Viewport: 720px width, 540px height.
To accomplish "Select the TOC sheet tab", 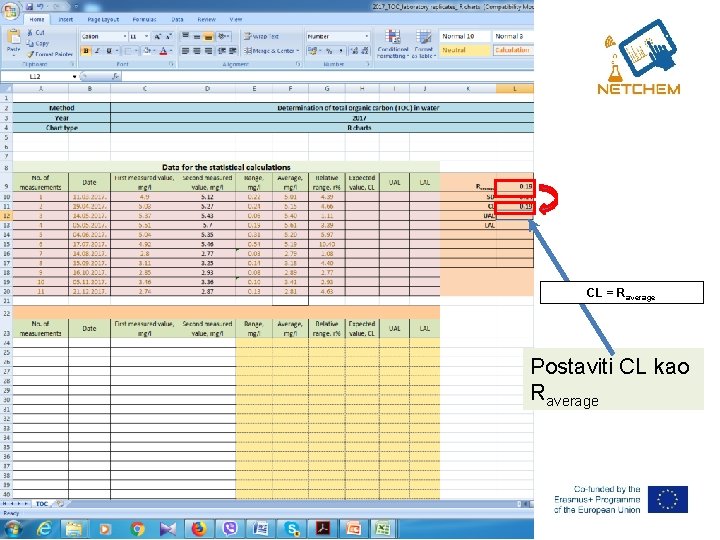I will tap(42, 504).
